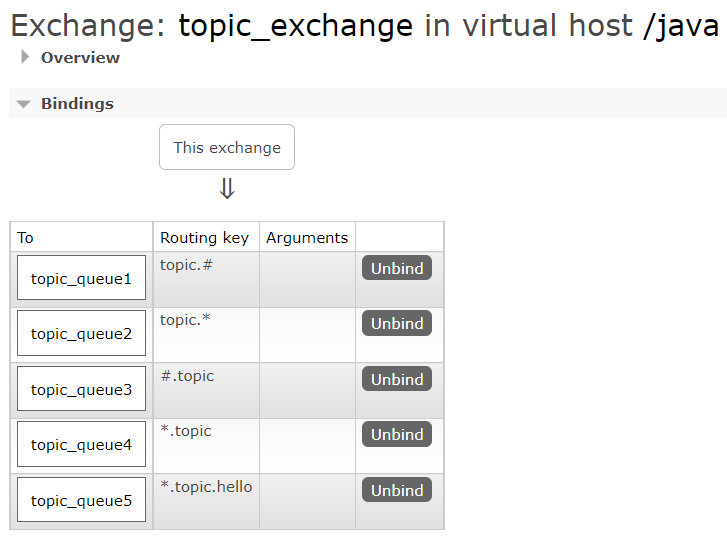
Task: Unbind topic_queue5 with key *.topic.hello
Action: pos(397,491)
